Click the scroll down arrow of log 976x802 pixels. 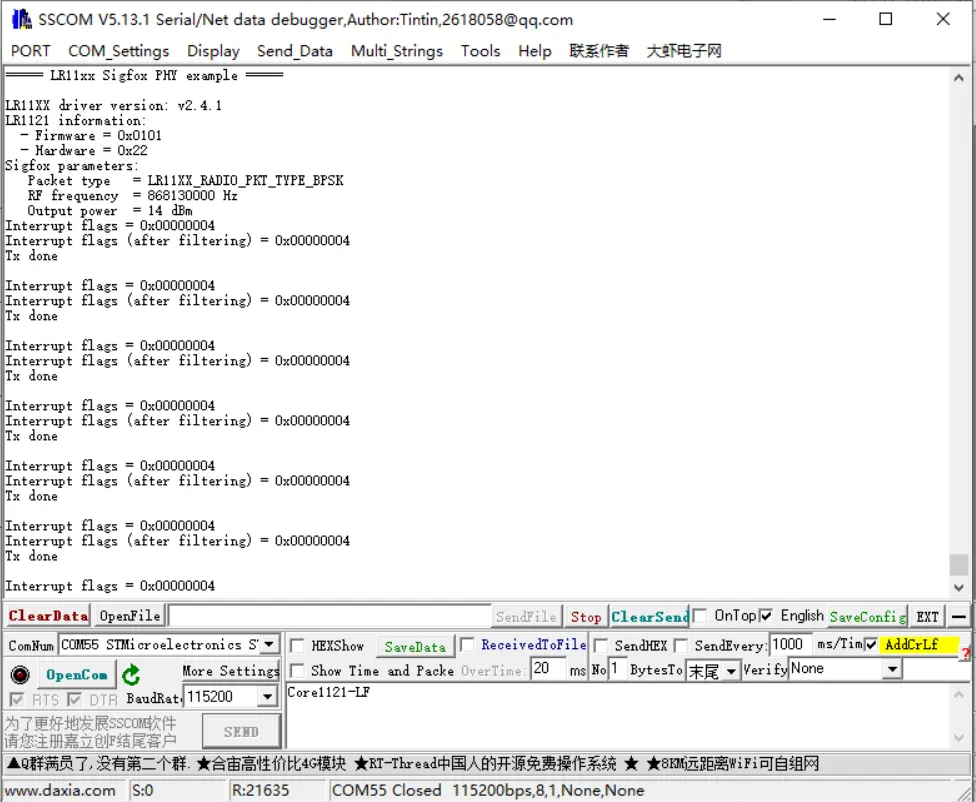pos(959,588)
